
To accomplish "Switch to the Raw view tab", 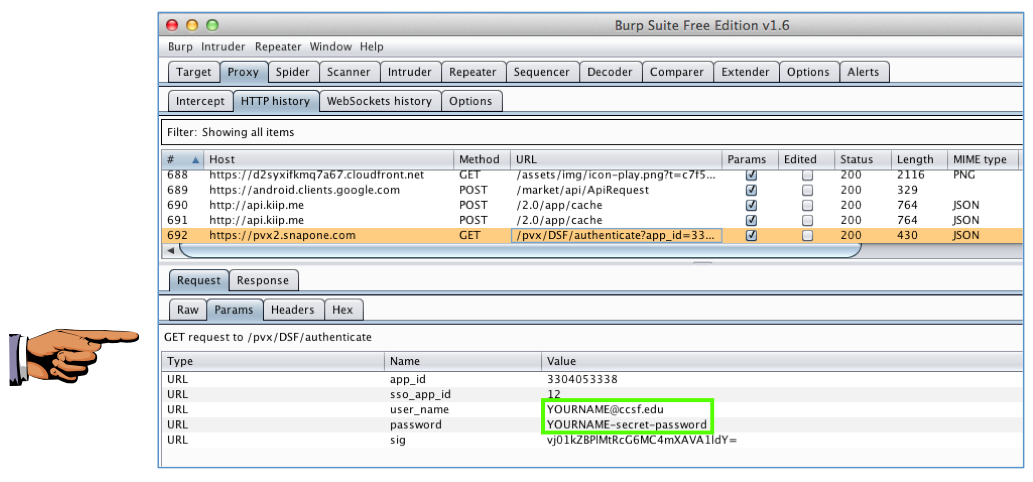I will tap(188, 309).
